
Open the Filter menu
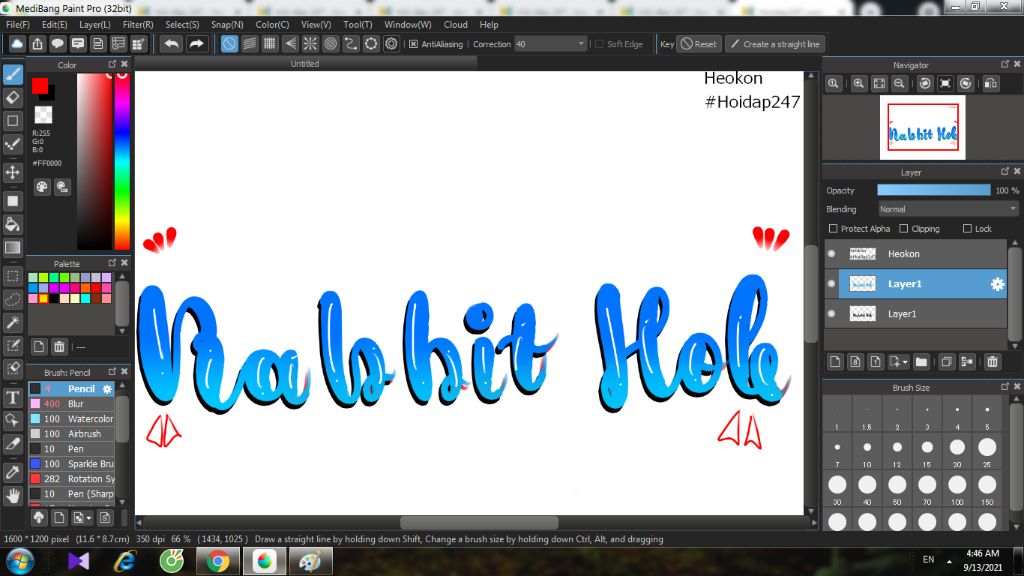[138, 25]
